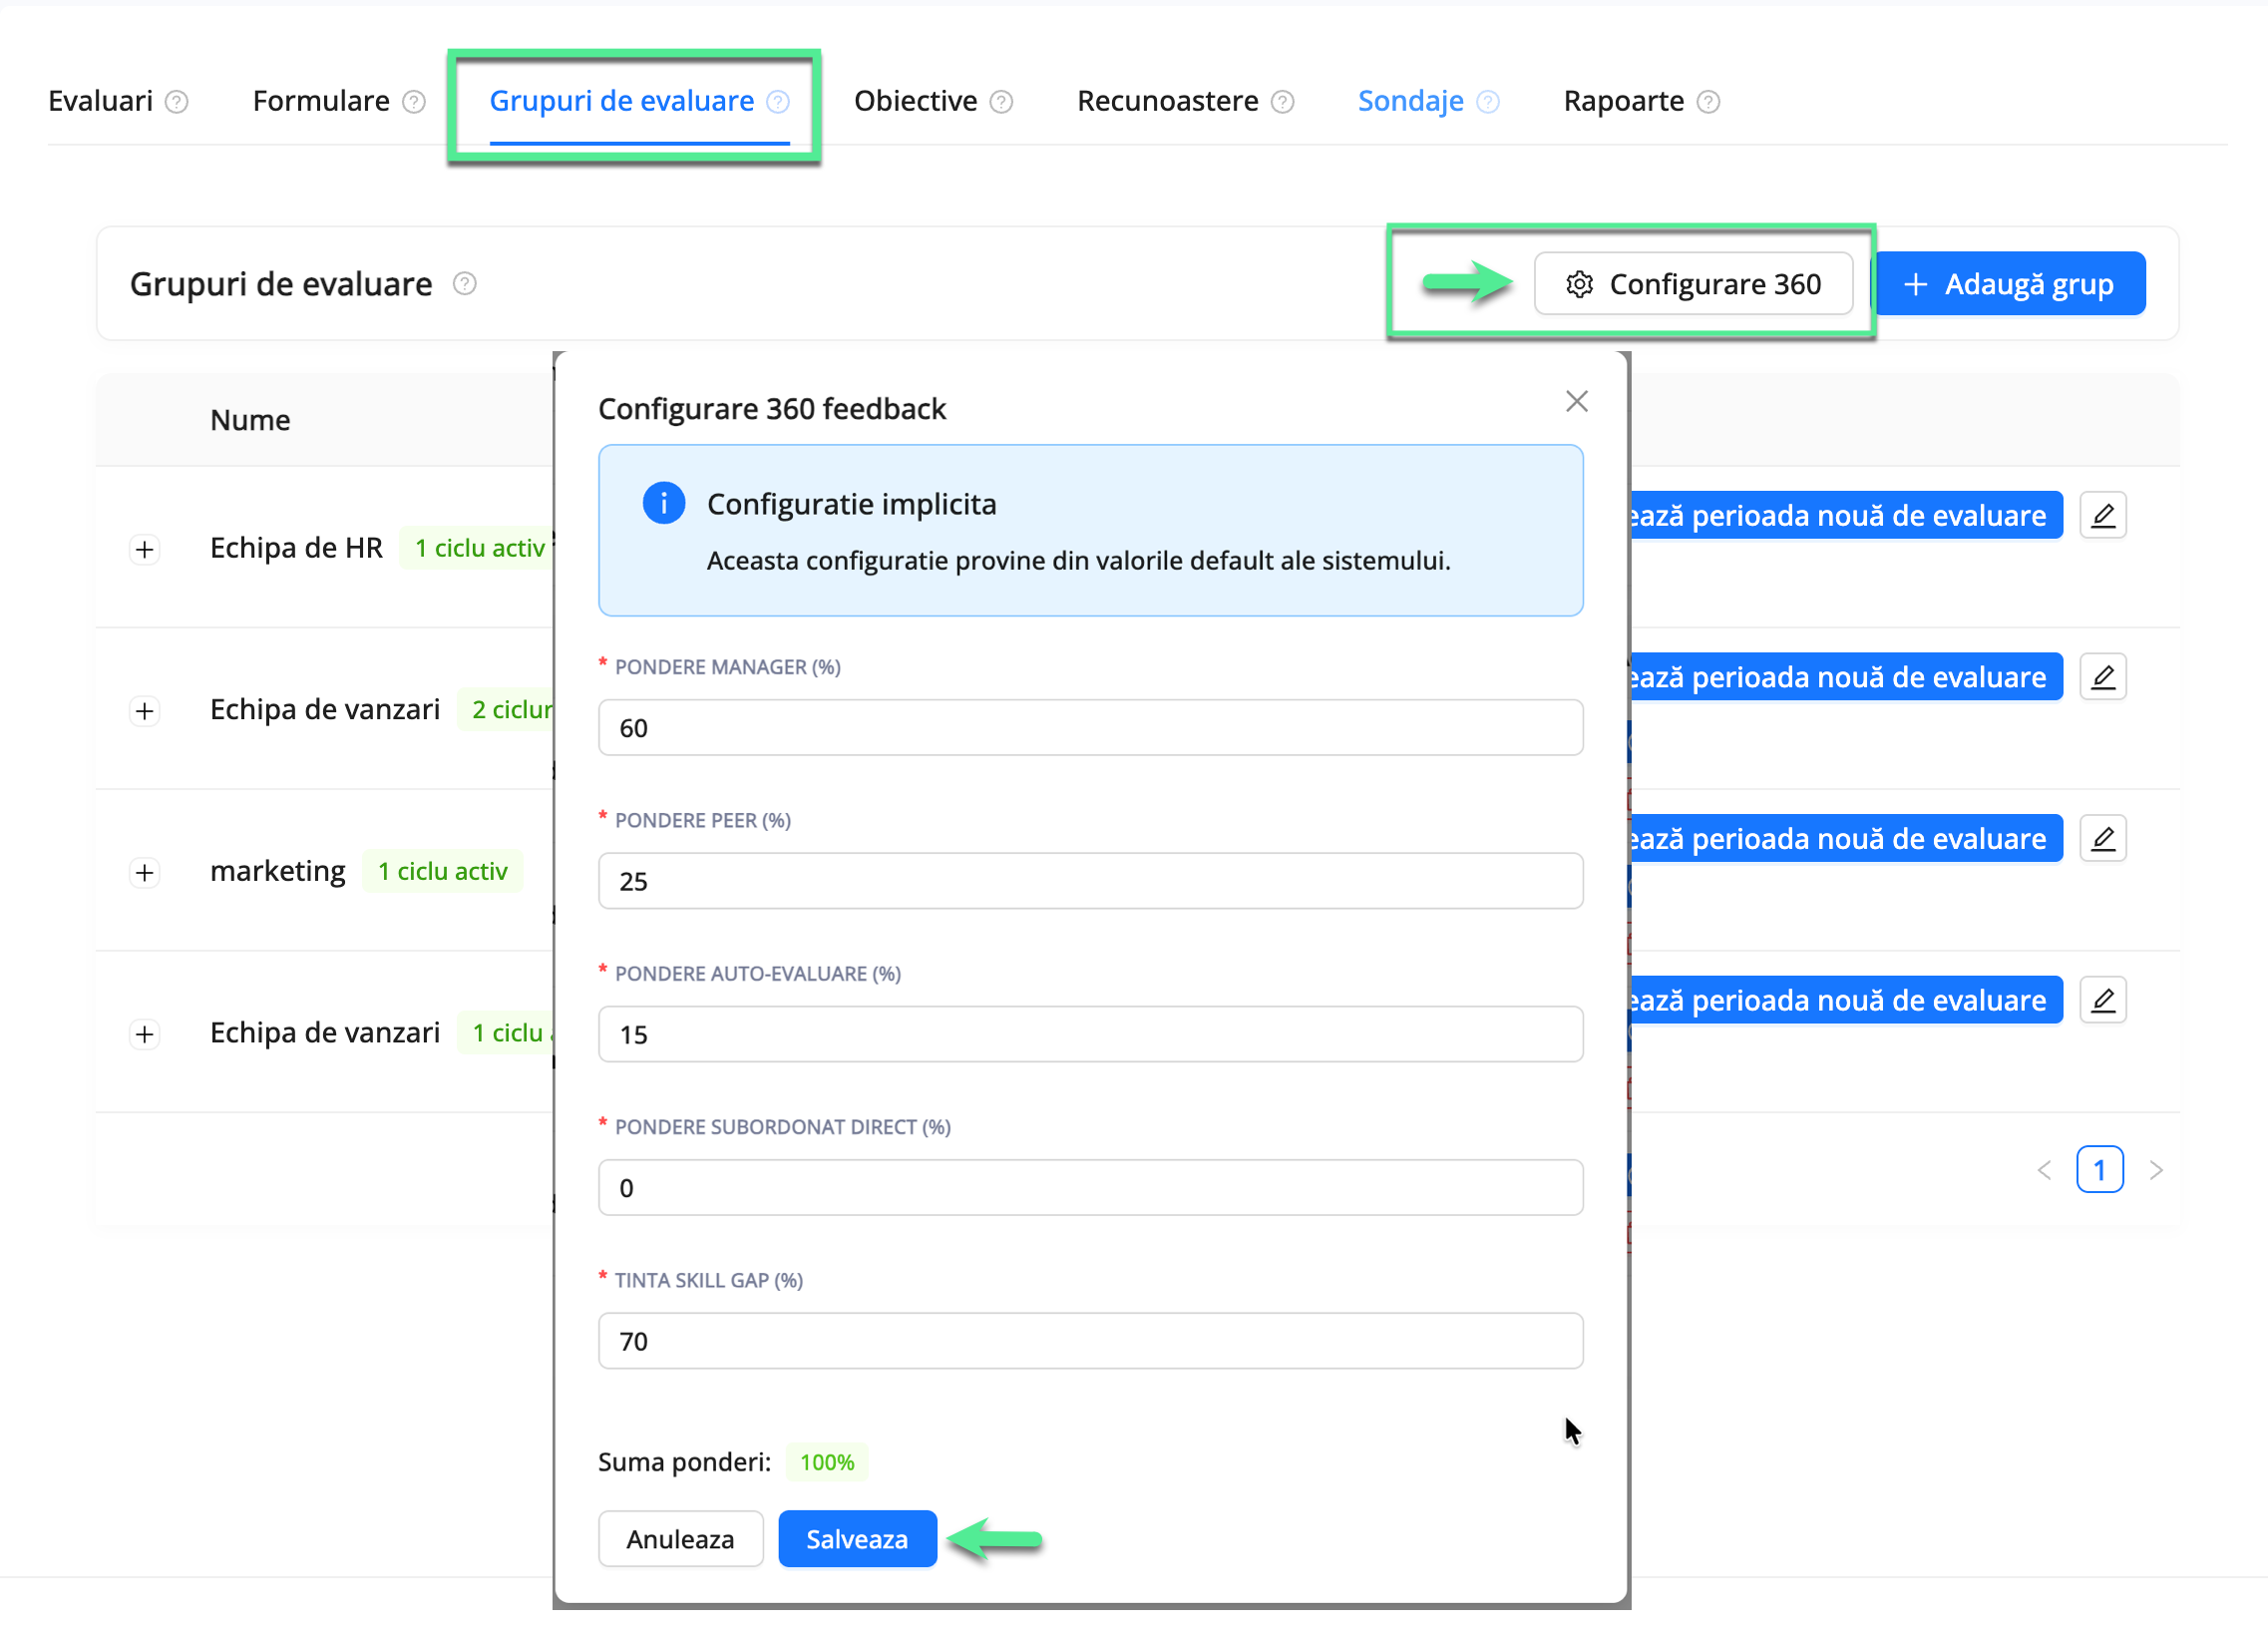2268x1638 pixels.
Task: Edit Echipa de vanzari group with 2 cicluri
Action: coord(2103,677)
